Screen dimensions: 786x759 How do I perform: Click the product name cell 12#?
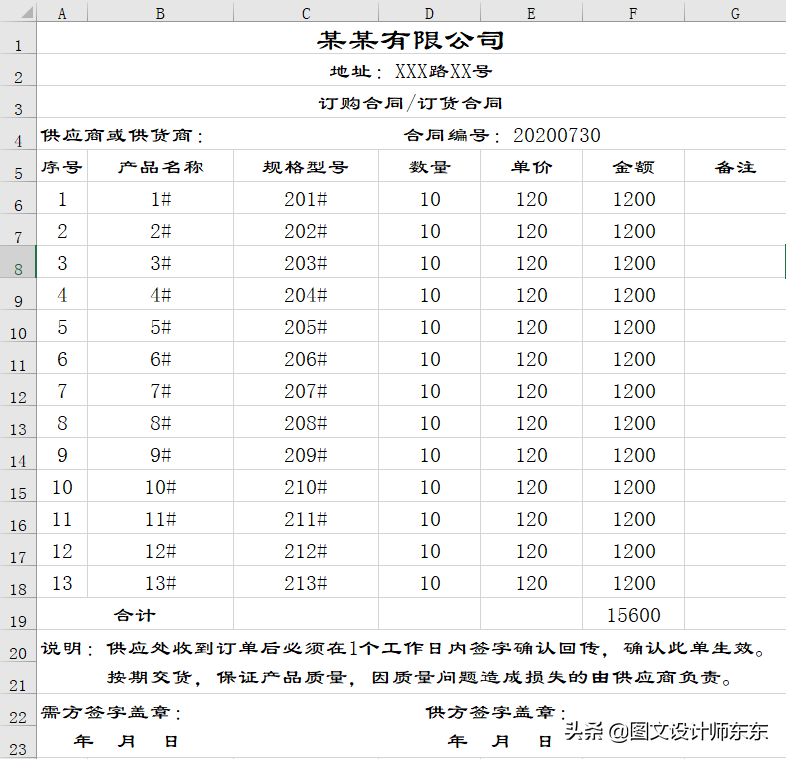(160, 550)
